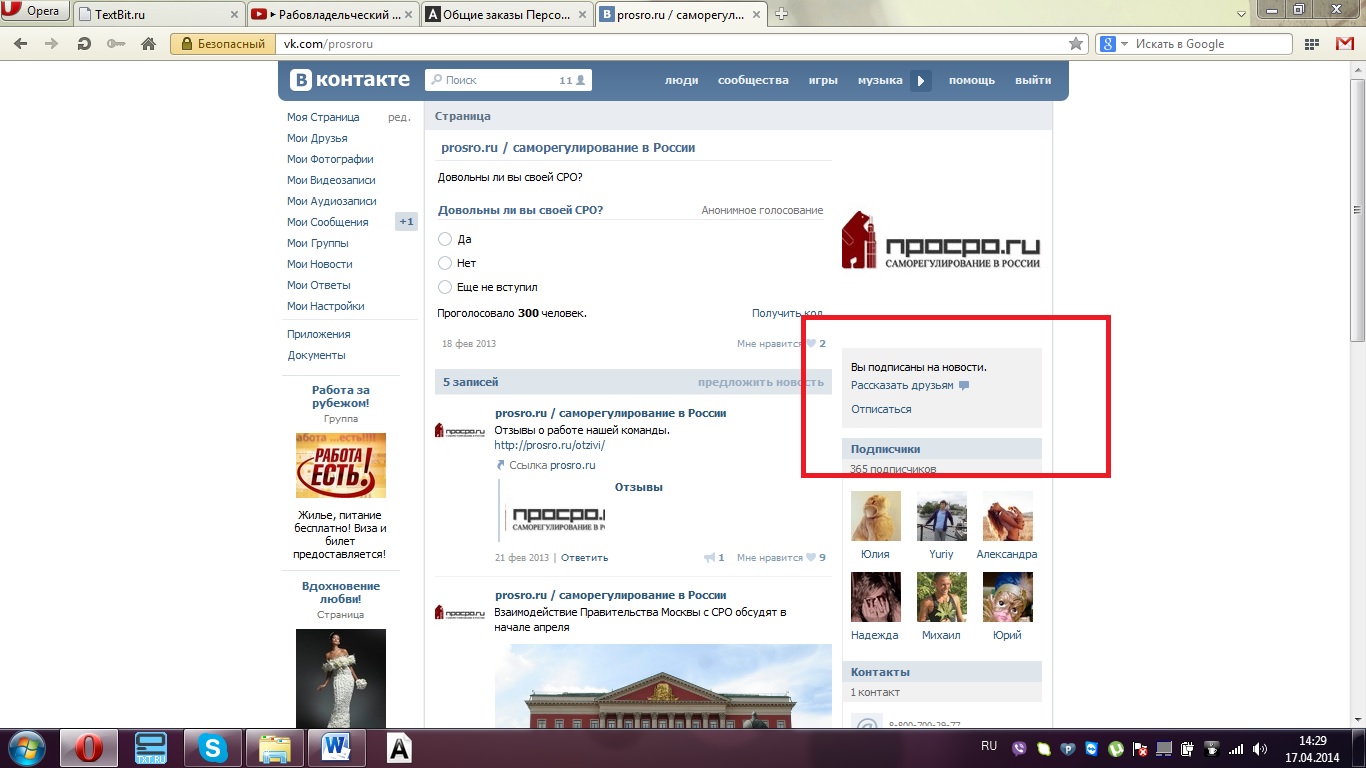1366x768 pixels.
Task: Like the Отзывы post with 9 likes
Action: coord(811,558)
